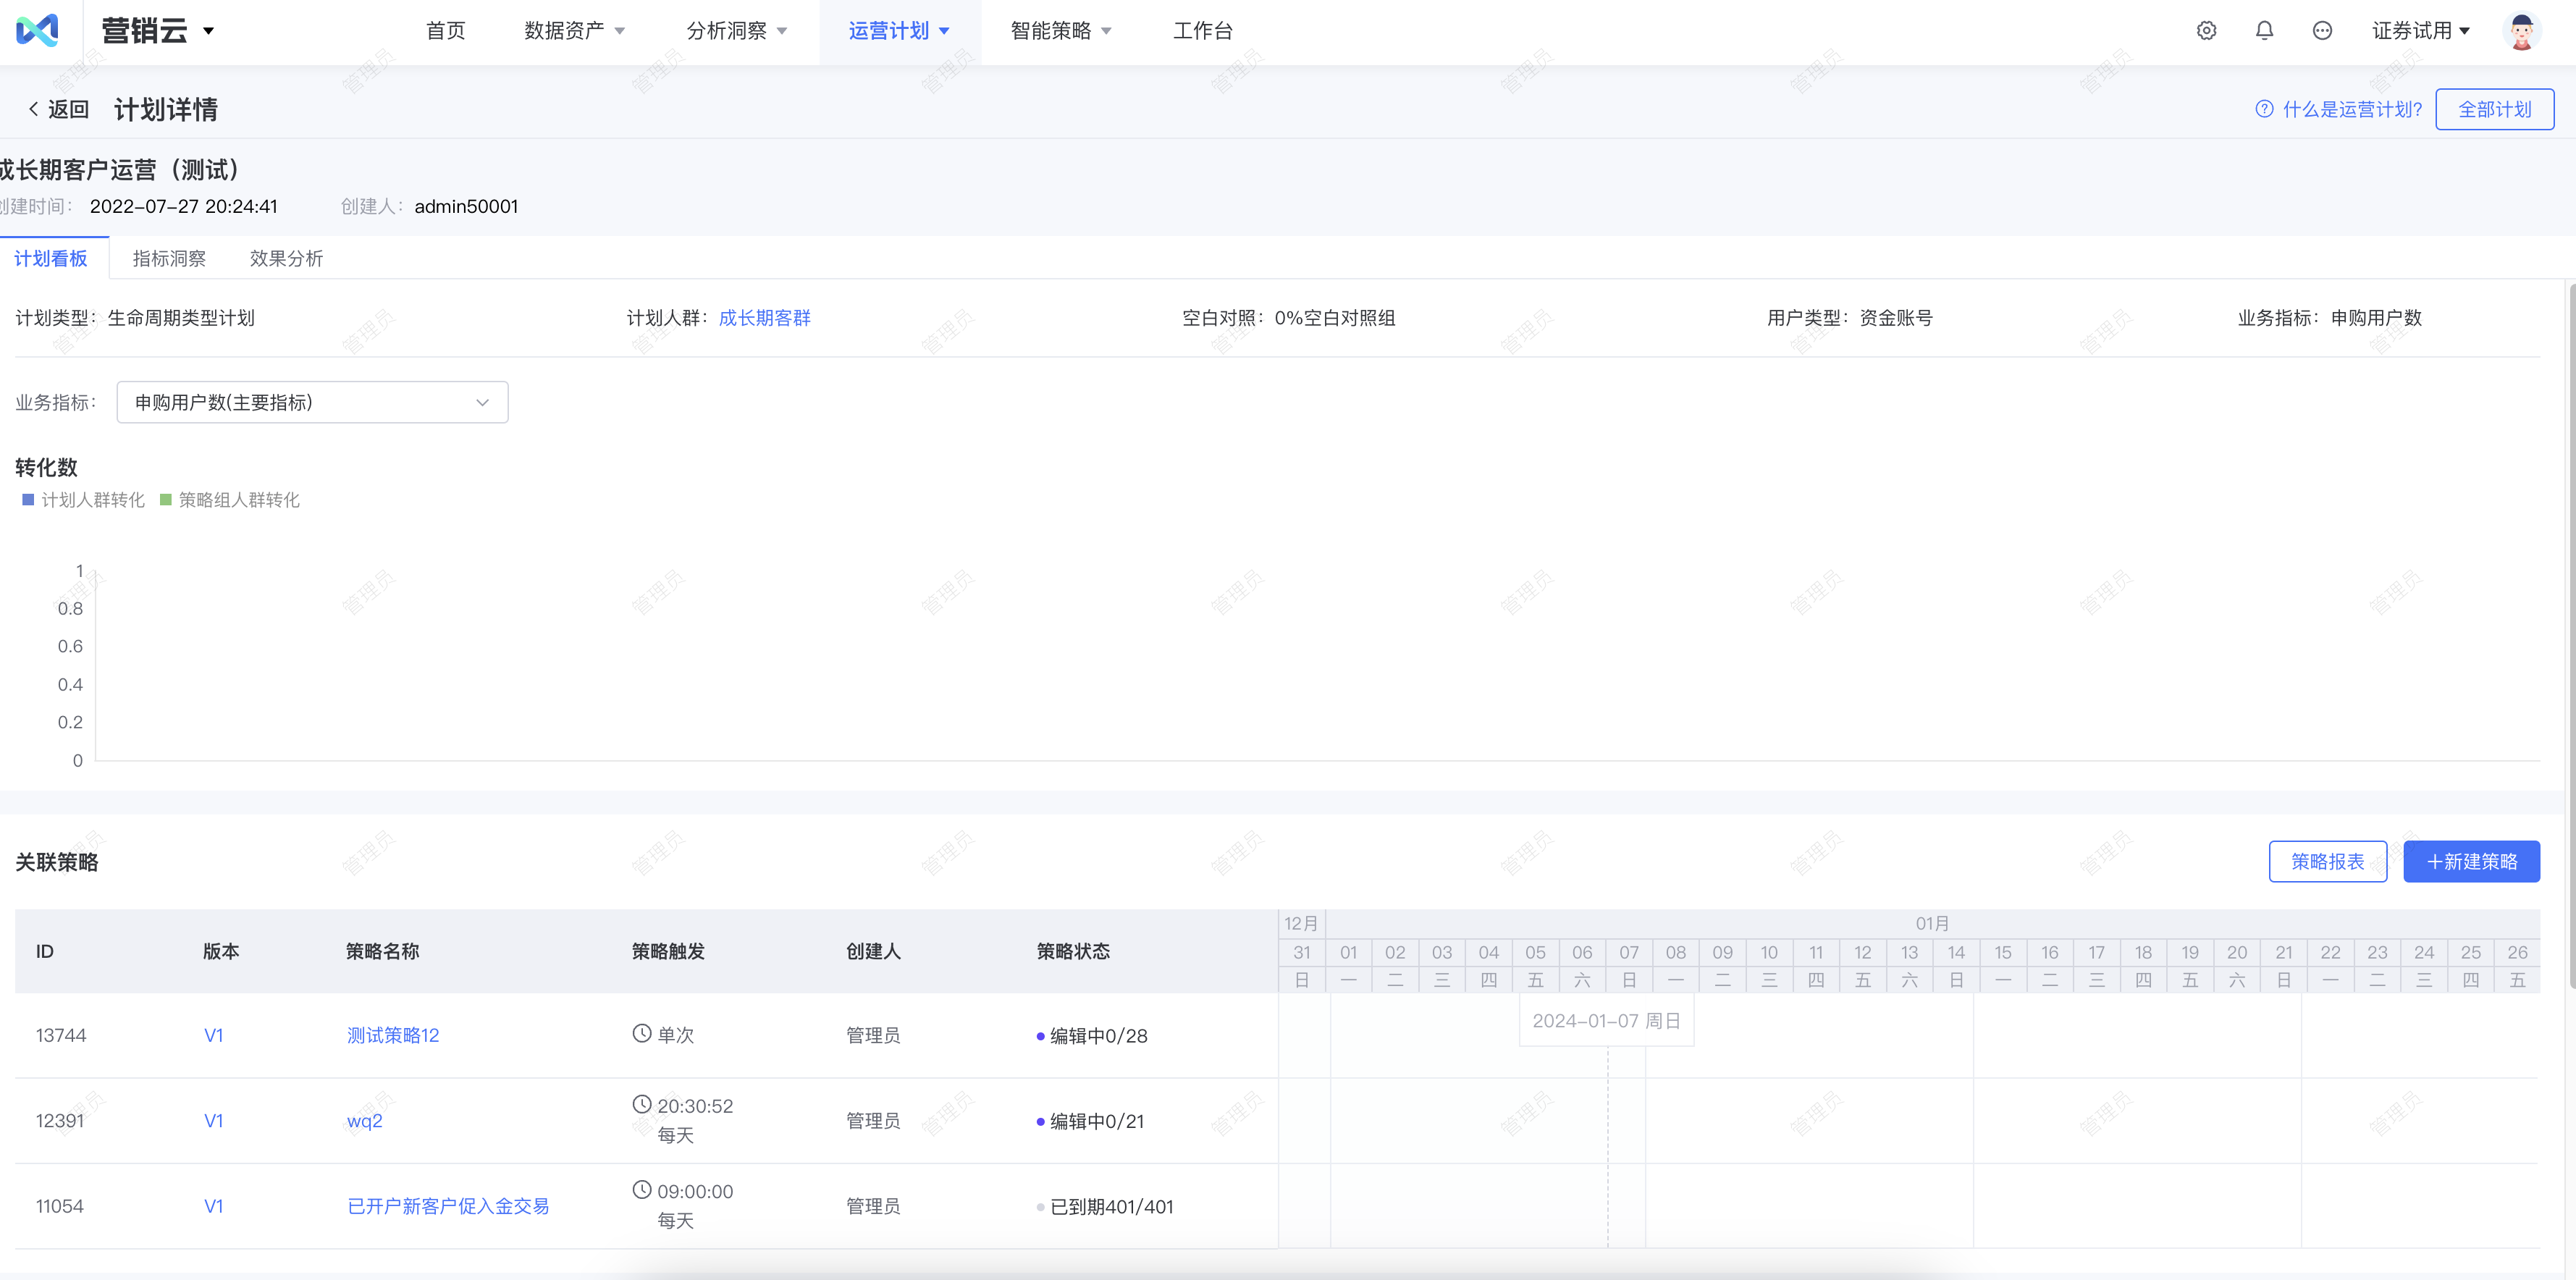Click the 0%空白对照组 value text
Image resolution: width=2576 pixels, height=1280 pixels.
coord(1335,318)
